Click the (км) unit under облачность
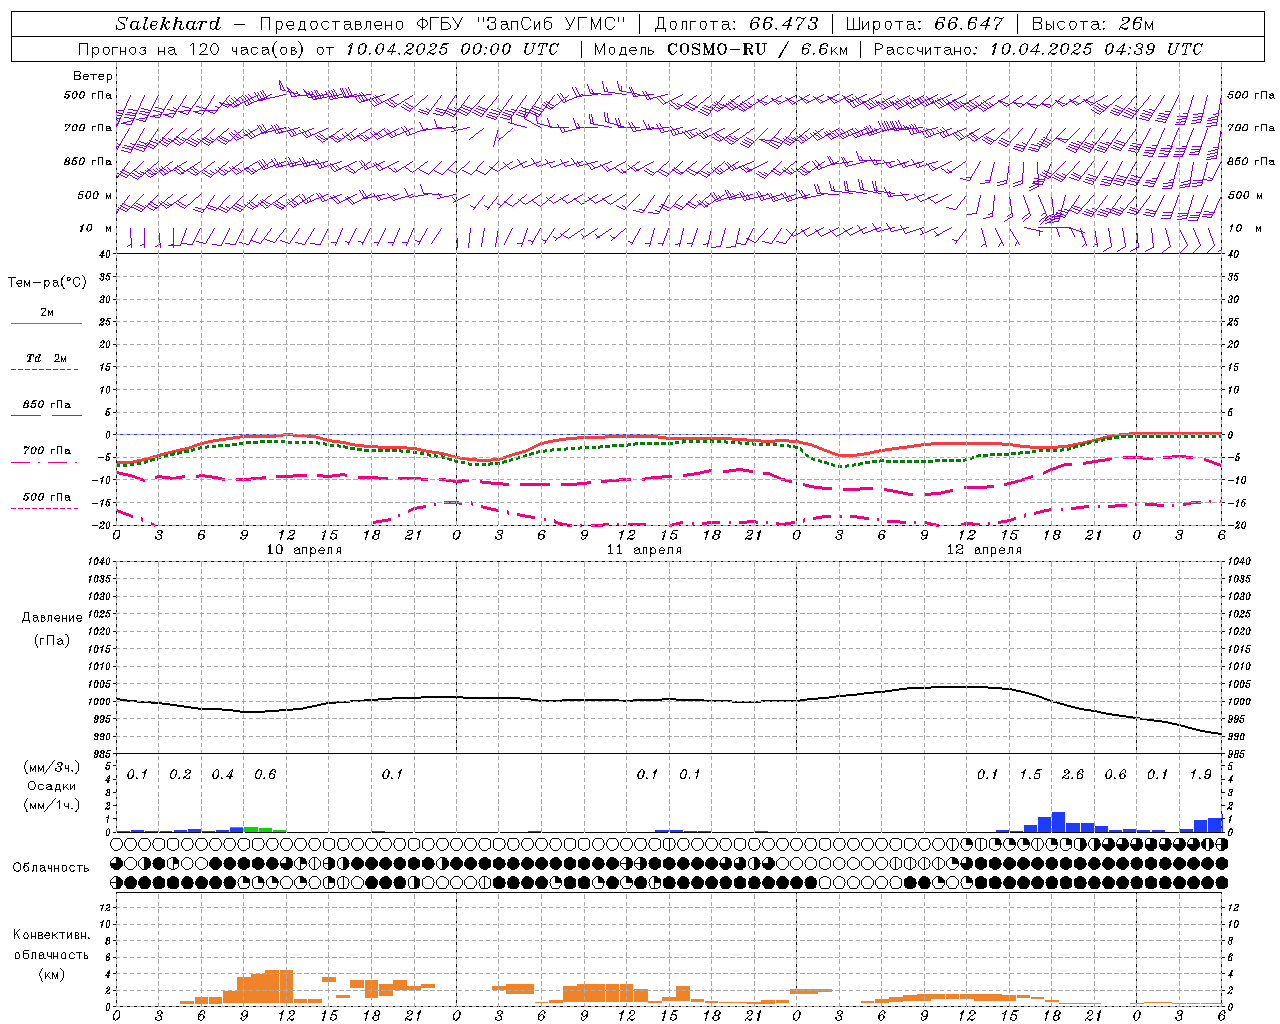This screenshot has width=1280, height=1024. point(51,974)
